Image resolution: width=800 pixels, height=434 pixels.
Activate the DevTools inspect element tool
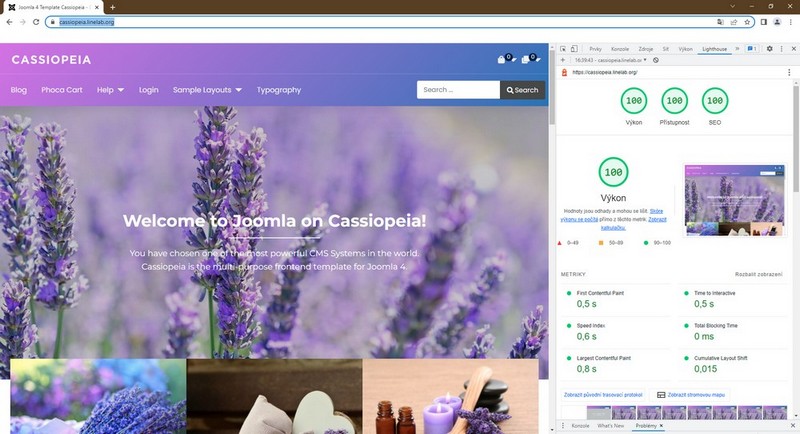[563, 49]
